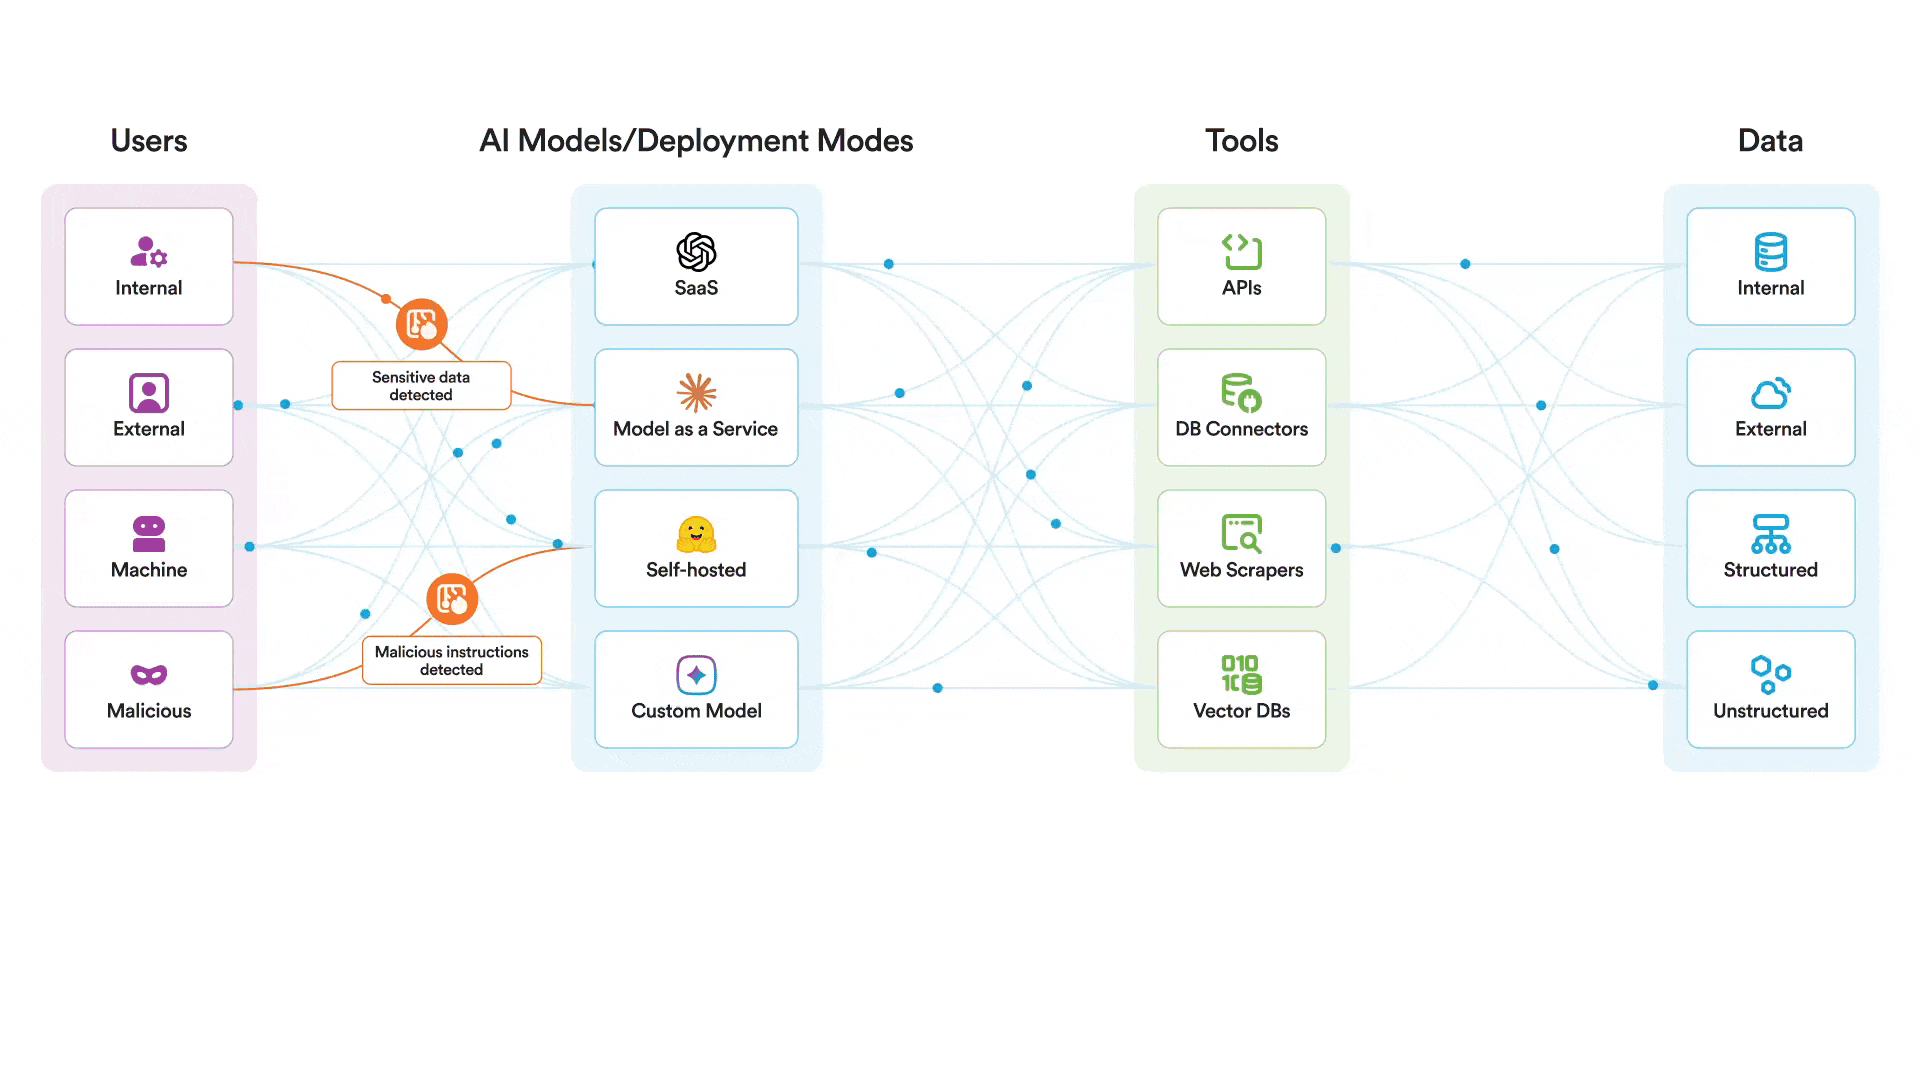The width and height of the screenshot is (1920, 1080).
Task: Select the Structured data card
Action: coord(1770,548)
